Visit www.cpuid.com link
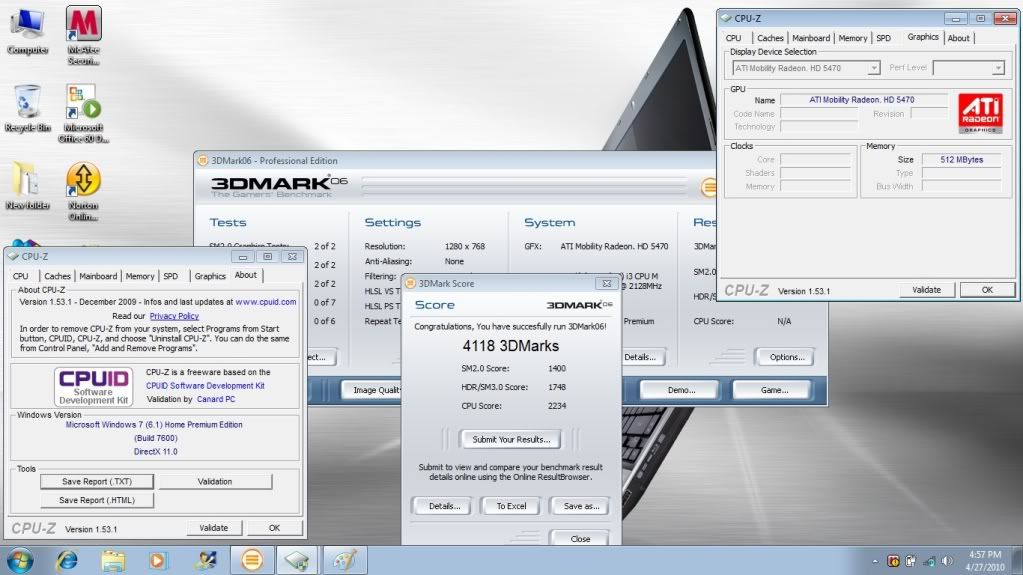 pyautogui.click(x=266, y=302)
